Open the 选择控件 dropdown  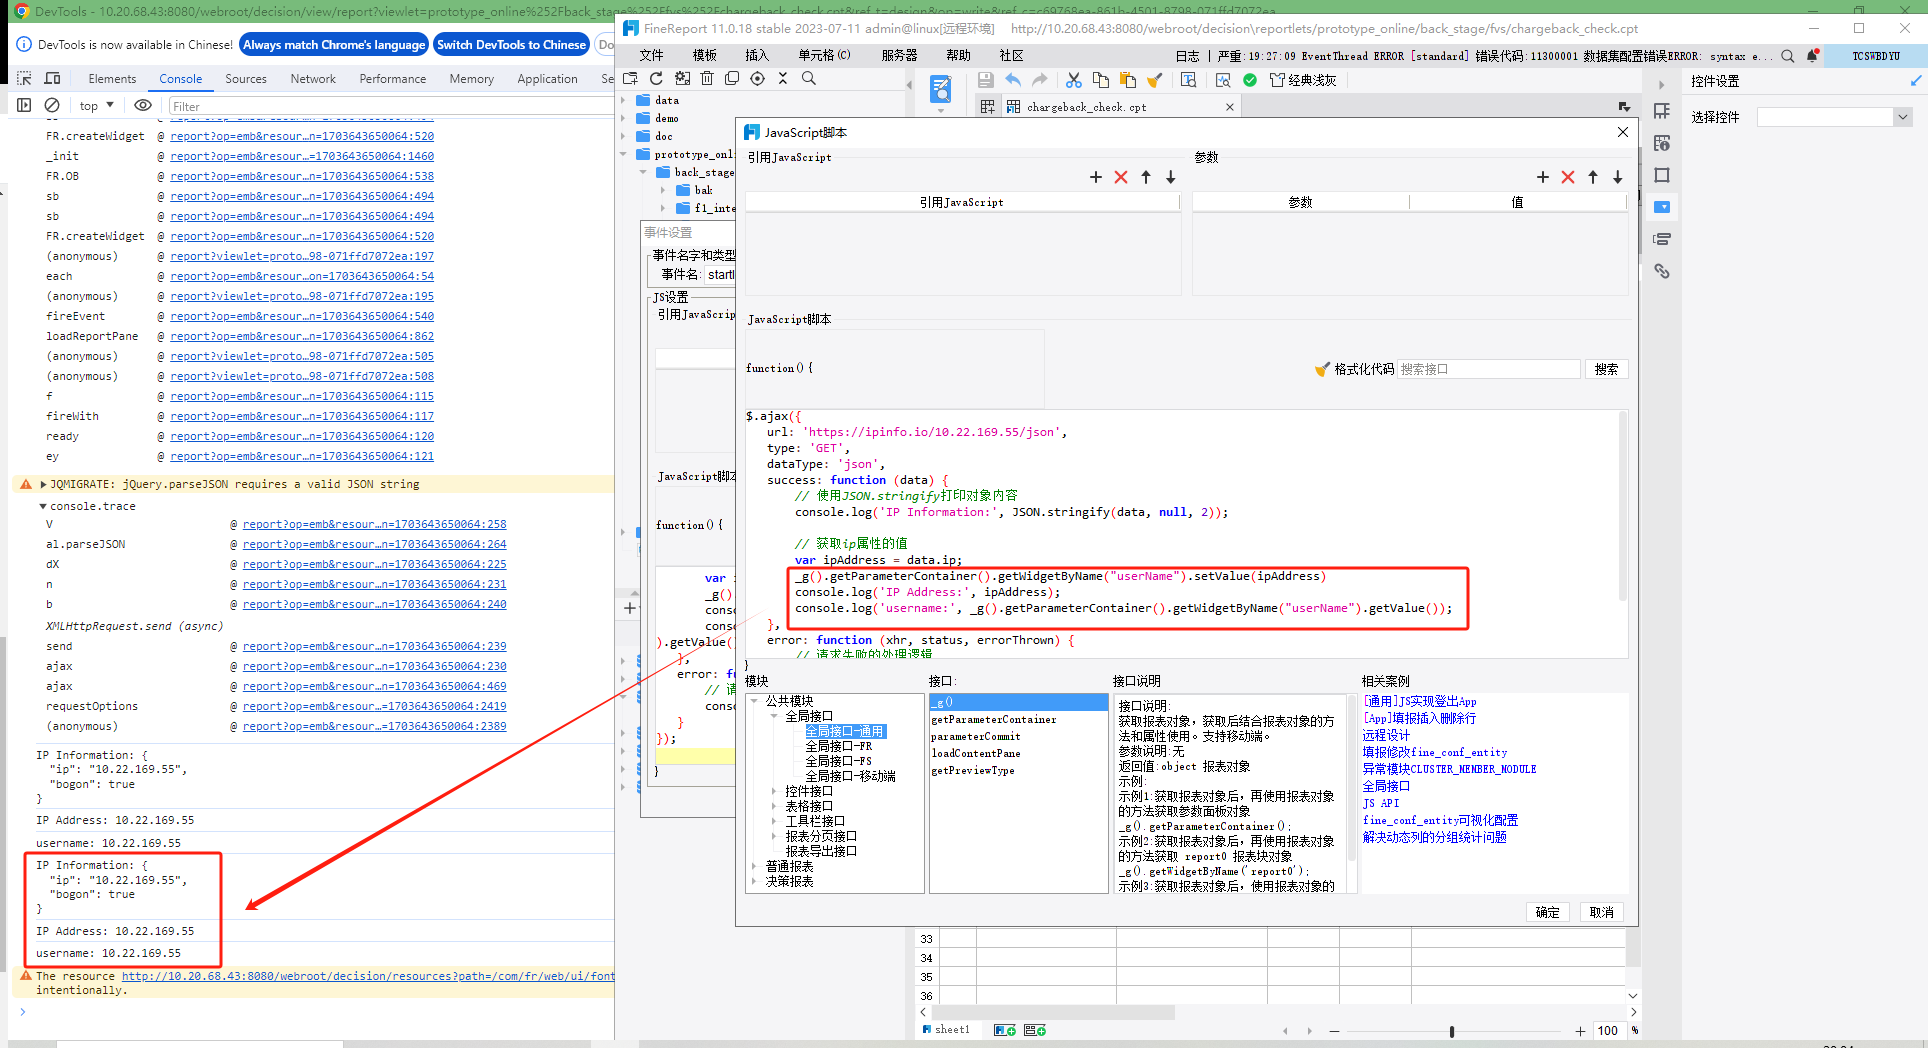[1901, 117]
